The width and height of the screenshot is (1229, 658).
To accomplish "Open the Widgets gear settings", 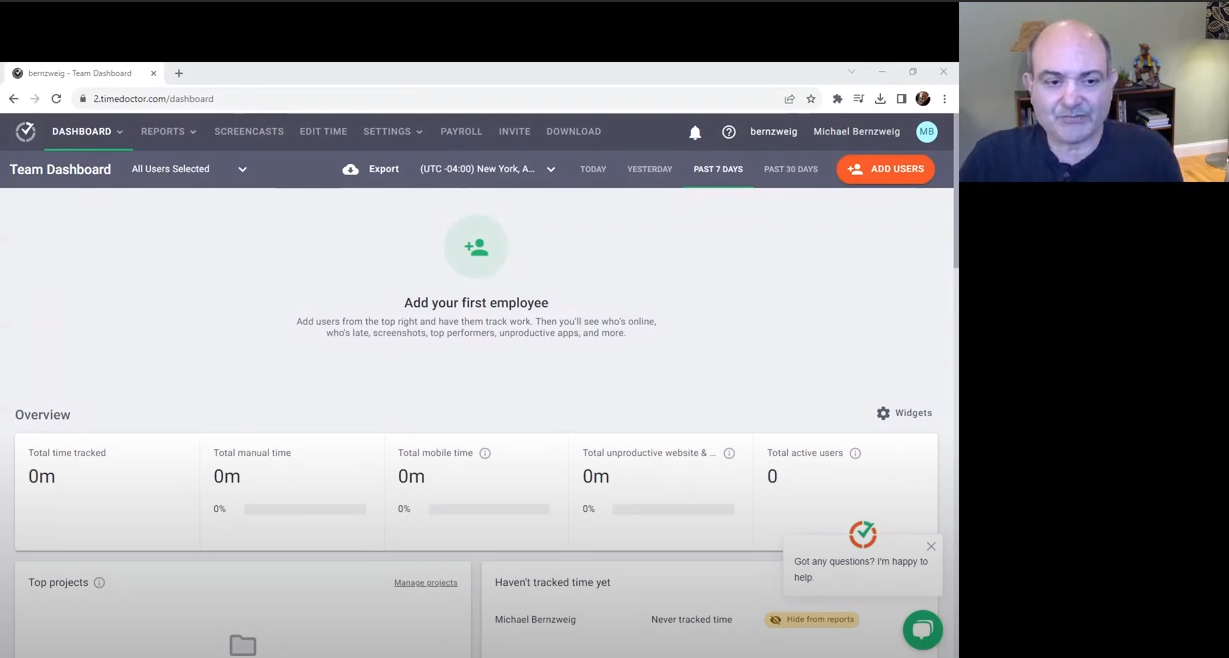I will pyautogui.click(x=883, y=413).
